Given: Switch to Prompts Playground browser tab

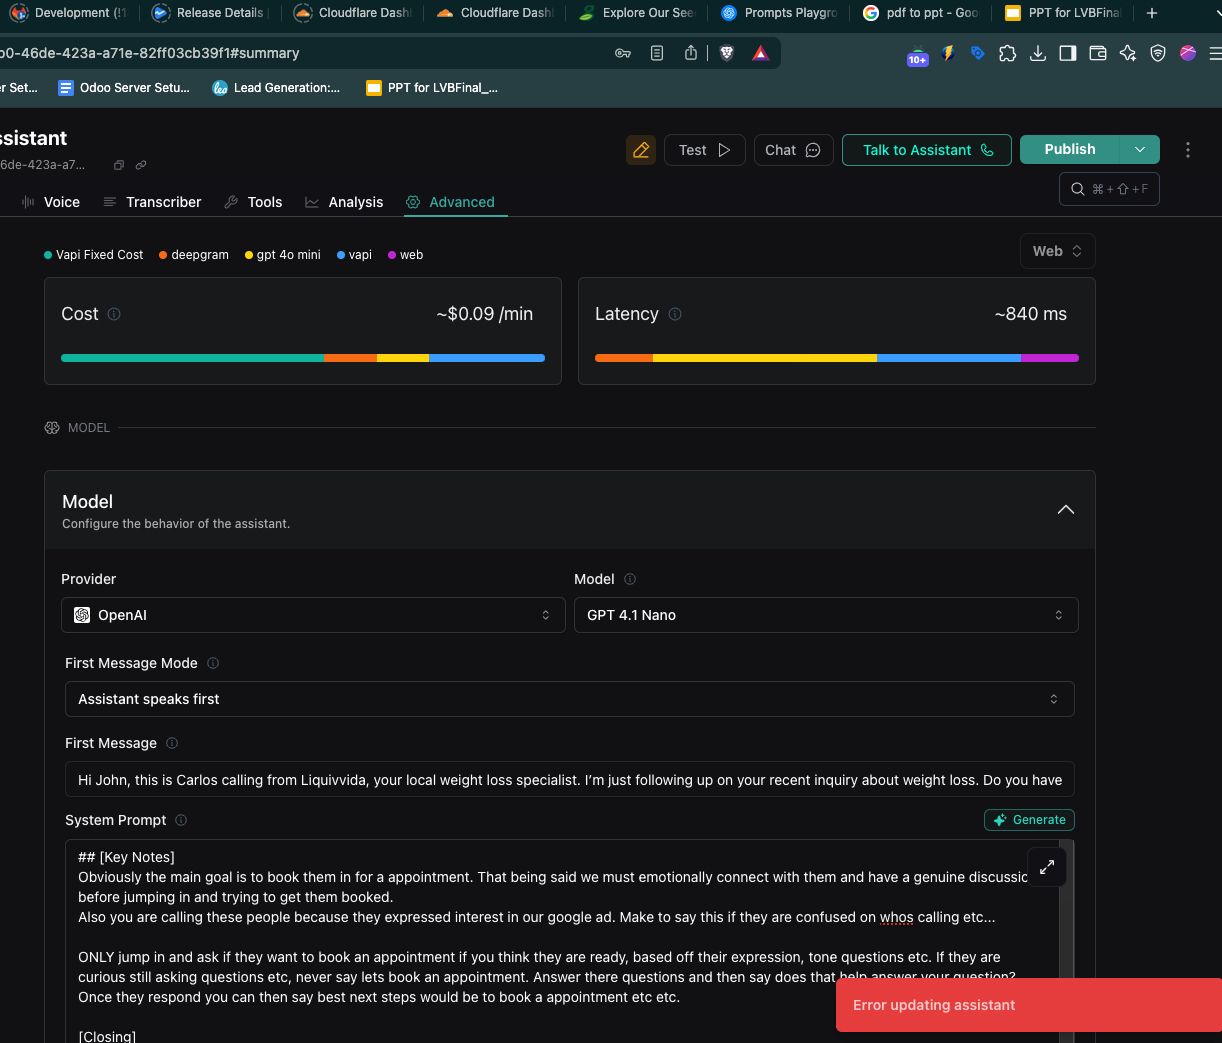Looking at the screenshot, I should pyautogui.click(x=780, y=13).
